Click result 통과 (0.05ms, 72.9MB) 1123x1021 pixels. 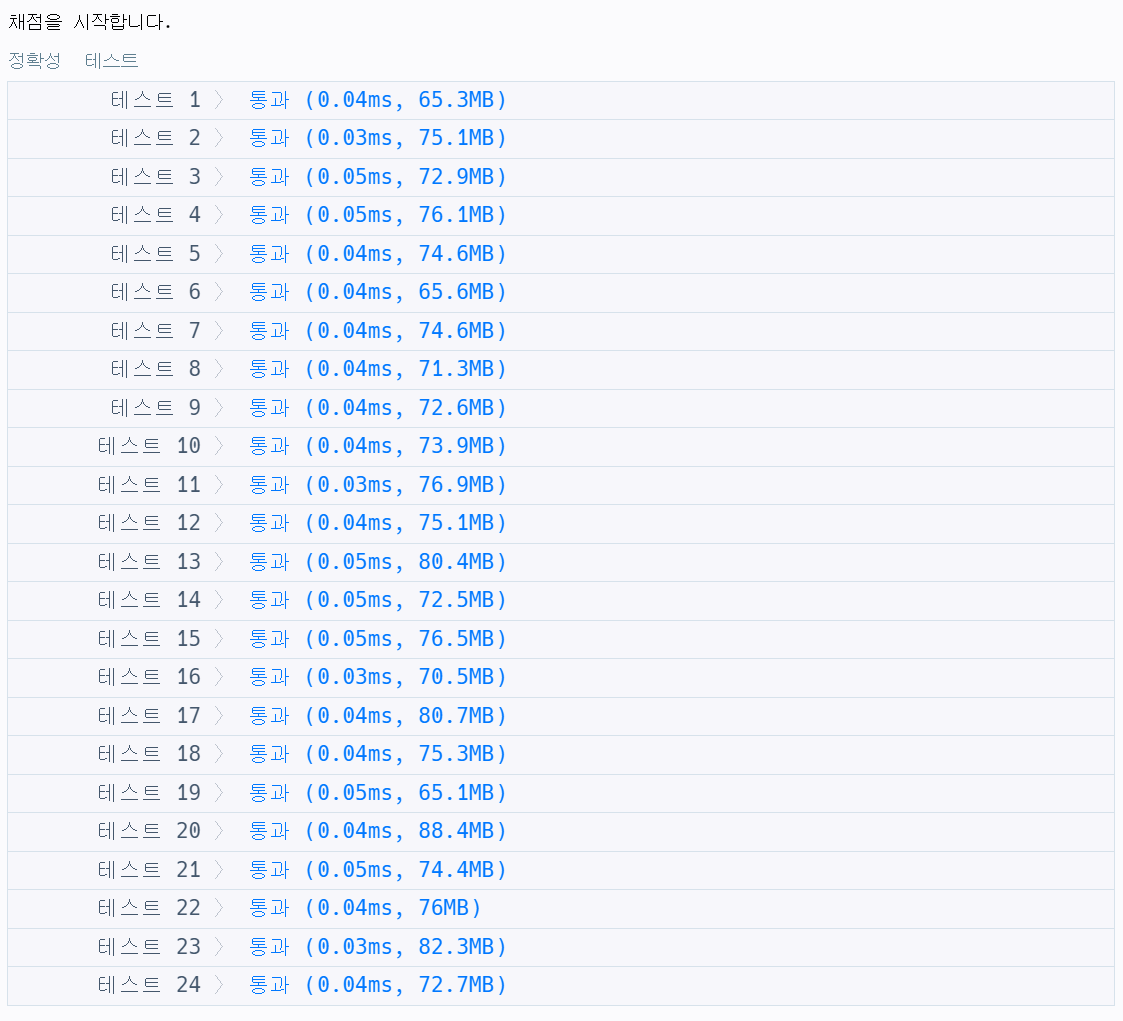pyautogui.click(x=377, y=176)
